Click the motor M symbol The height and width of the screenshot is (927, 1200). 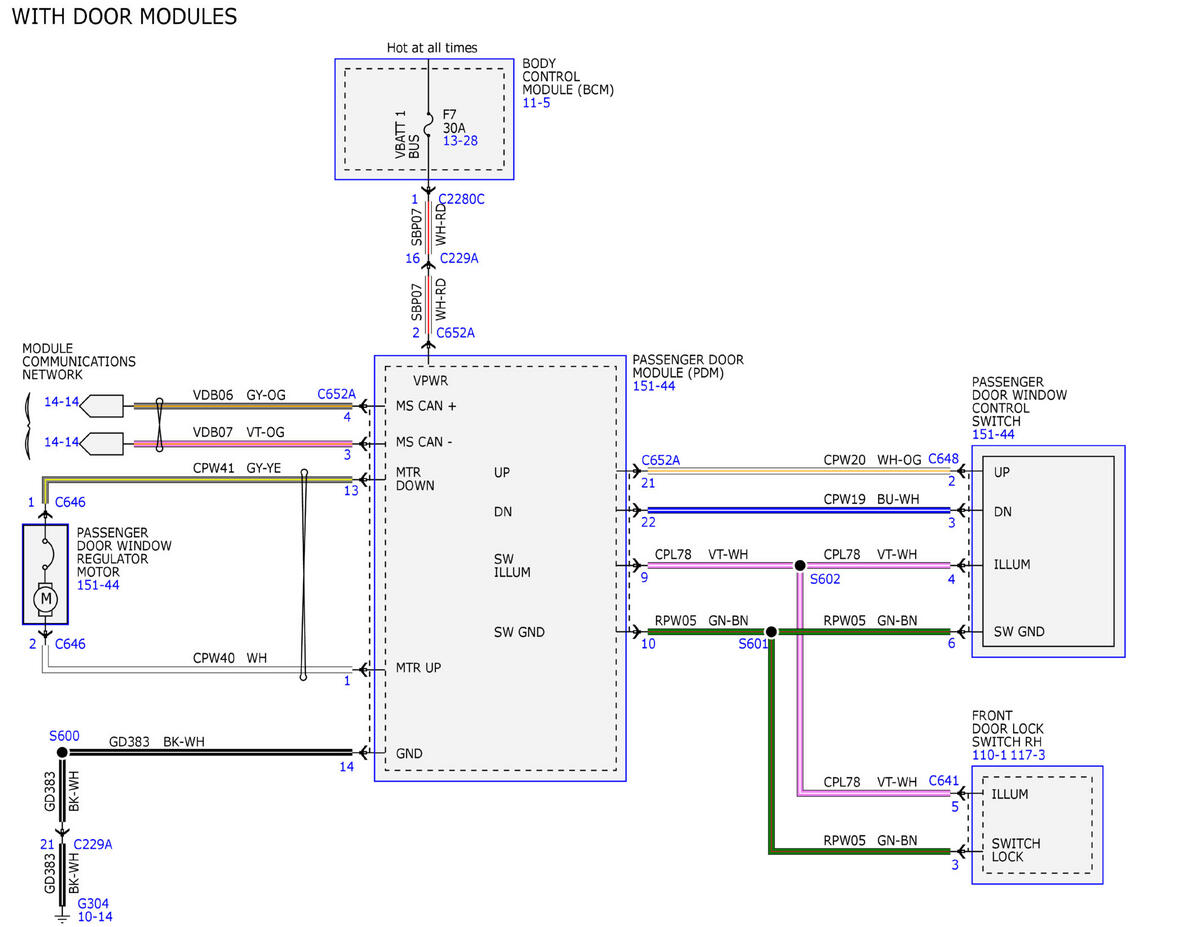click(x=45, y=598)
